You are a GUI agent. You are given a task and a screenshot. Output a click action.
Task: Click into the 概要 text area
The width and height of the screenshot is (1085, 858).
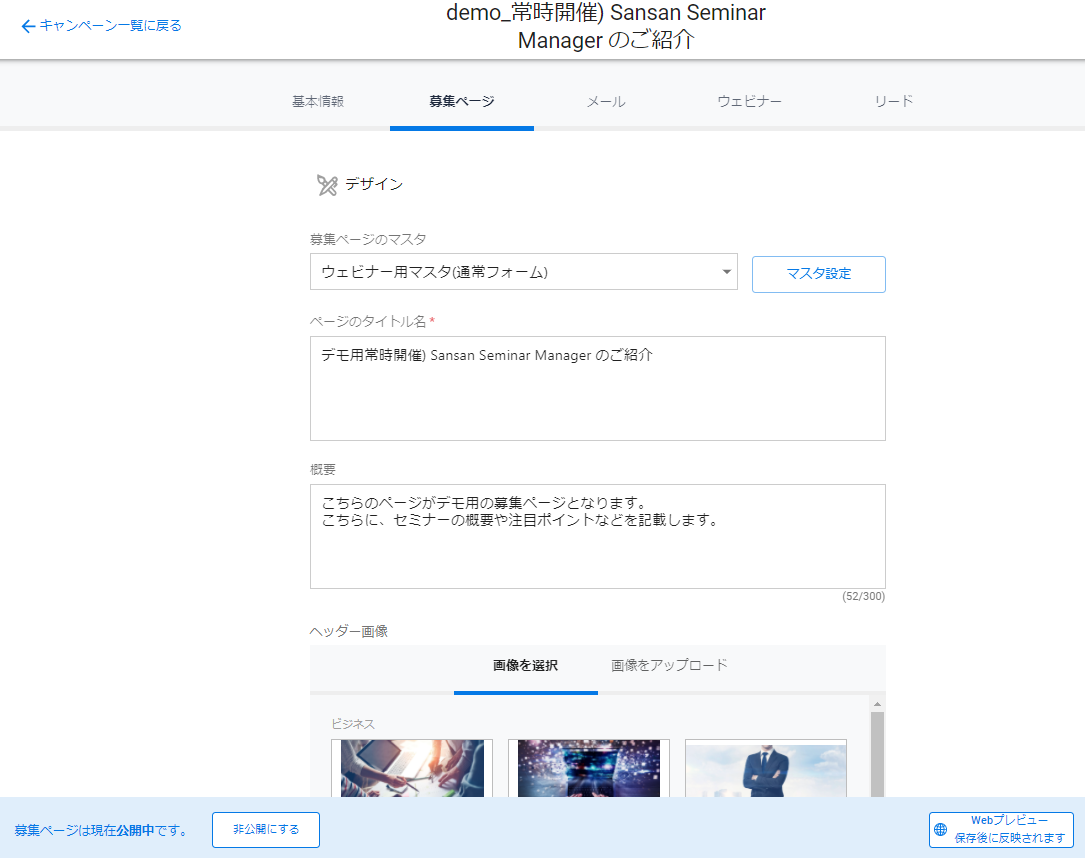pyautogui.click(x=598, y=536)
